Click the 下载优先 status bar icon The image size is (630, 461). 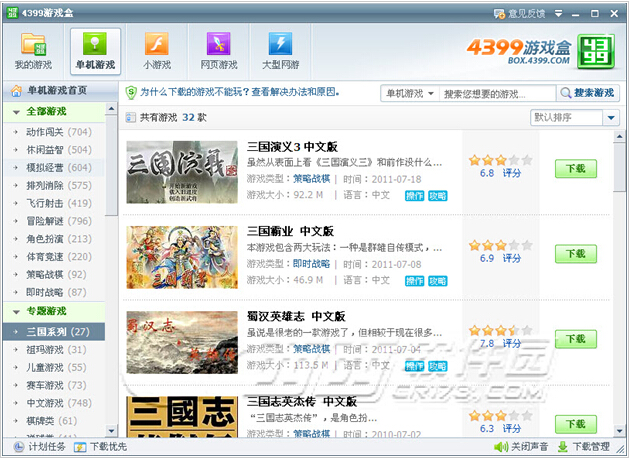pos(80,447)
